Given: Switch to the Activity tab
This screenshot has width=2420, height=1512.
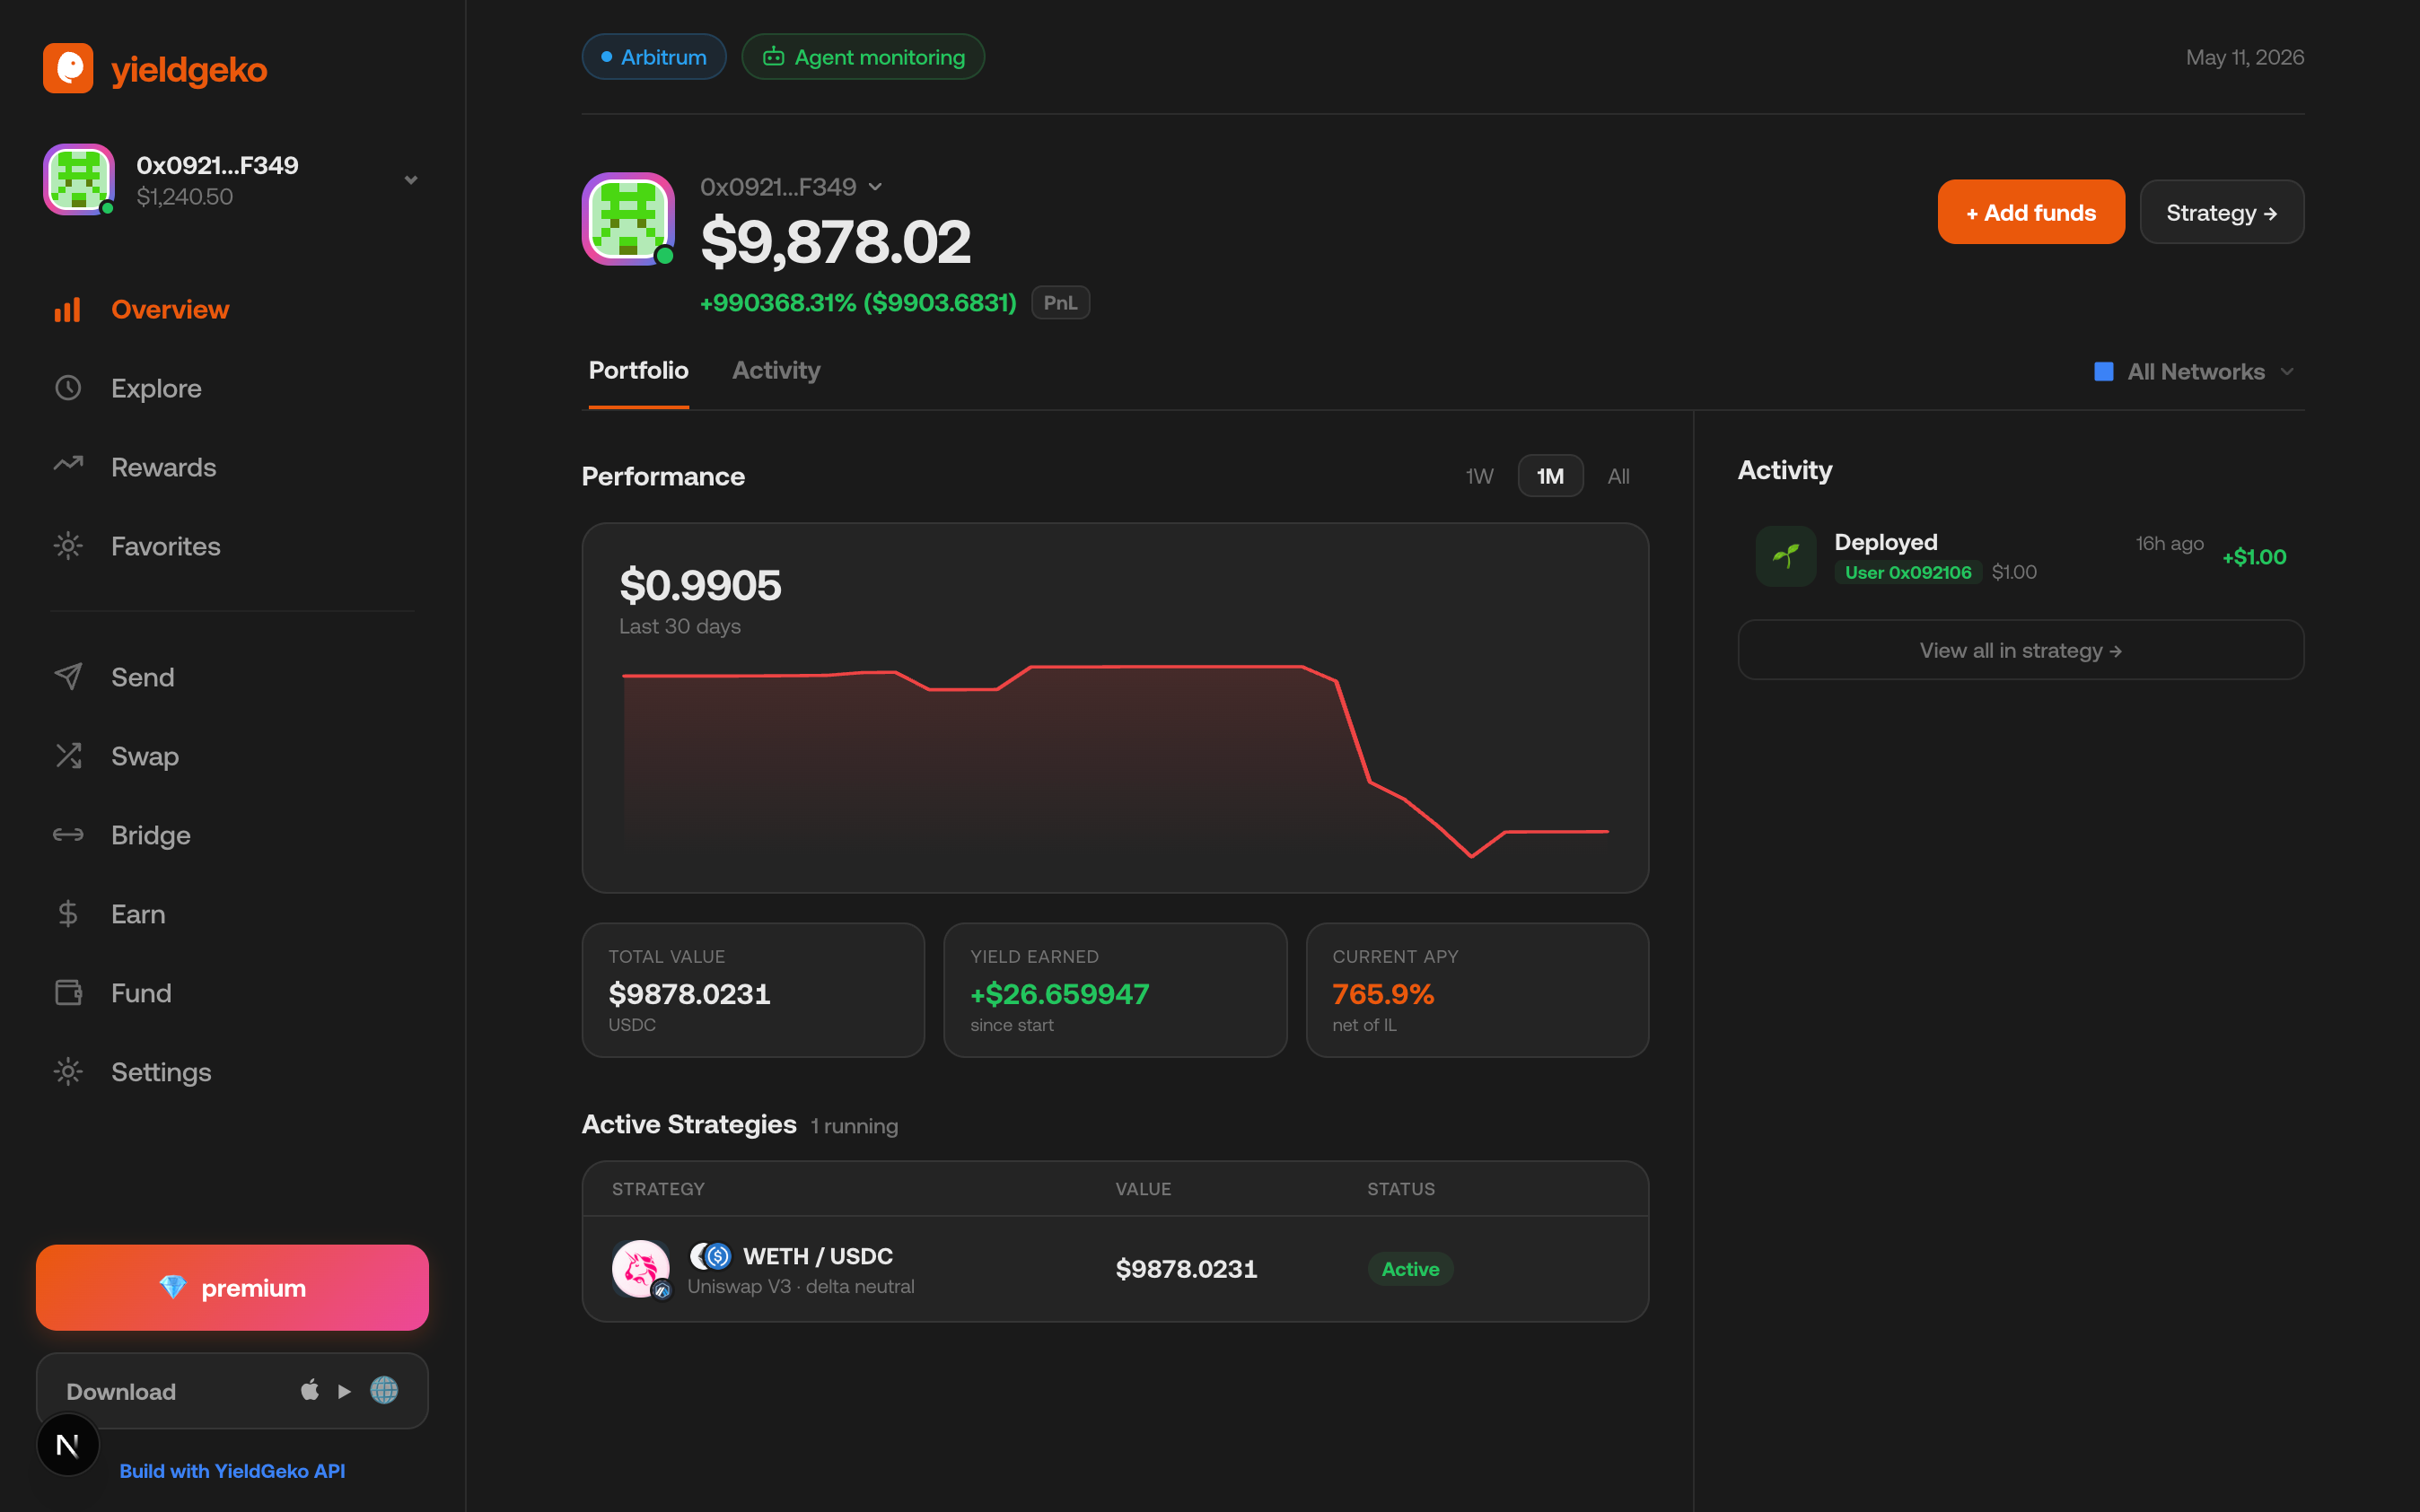Looking at the screenshot, I should coord(776,371).
